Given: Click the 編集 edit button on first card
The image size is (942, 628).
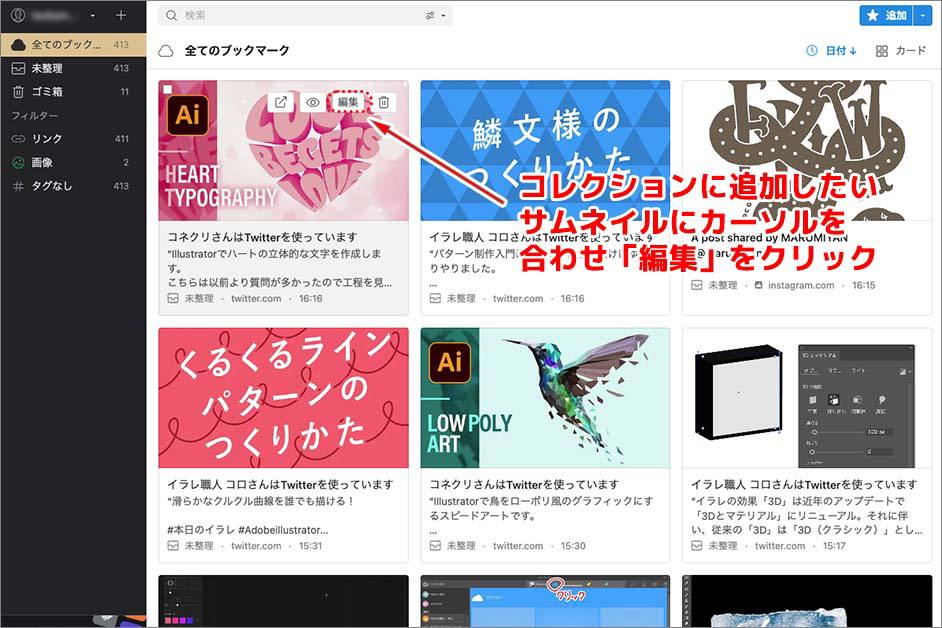Looking at the screenshot, I should [x=348, y=102].
